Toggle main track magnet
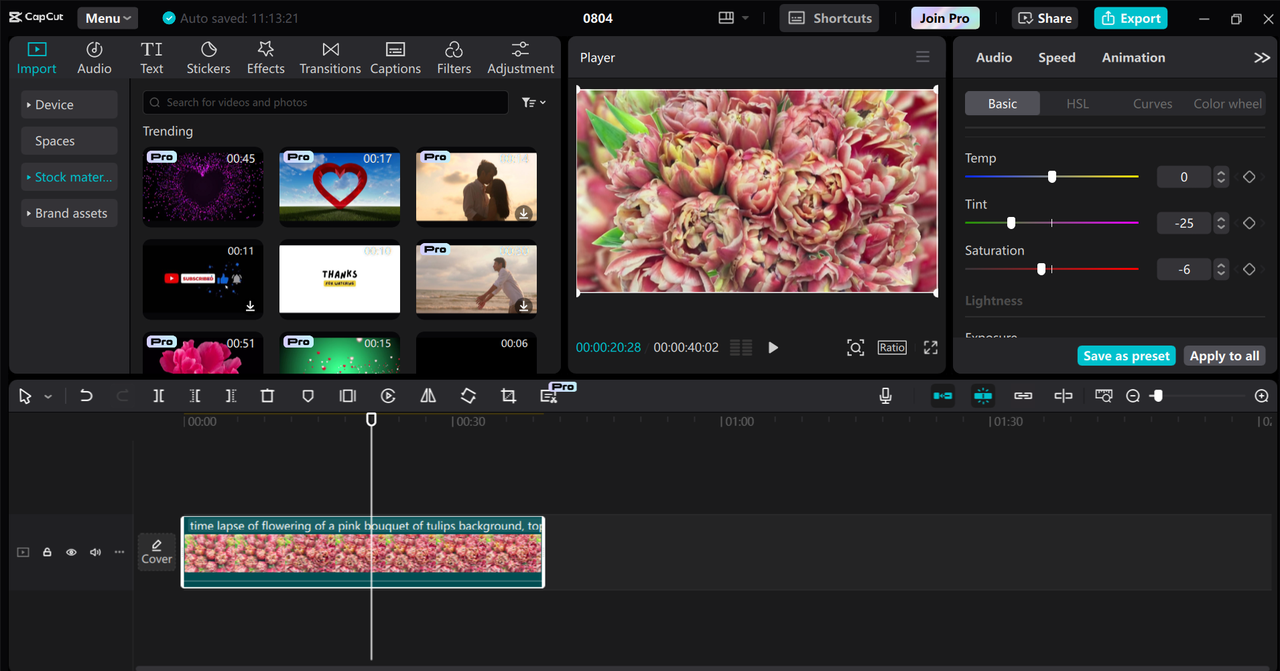Viewport: 1280px width, 671px height. [x=943, y=396]
